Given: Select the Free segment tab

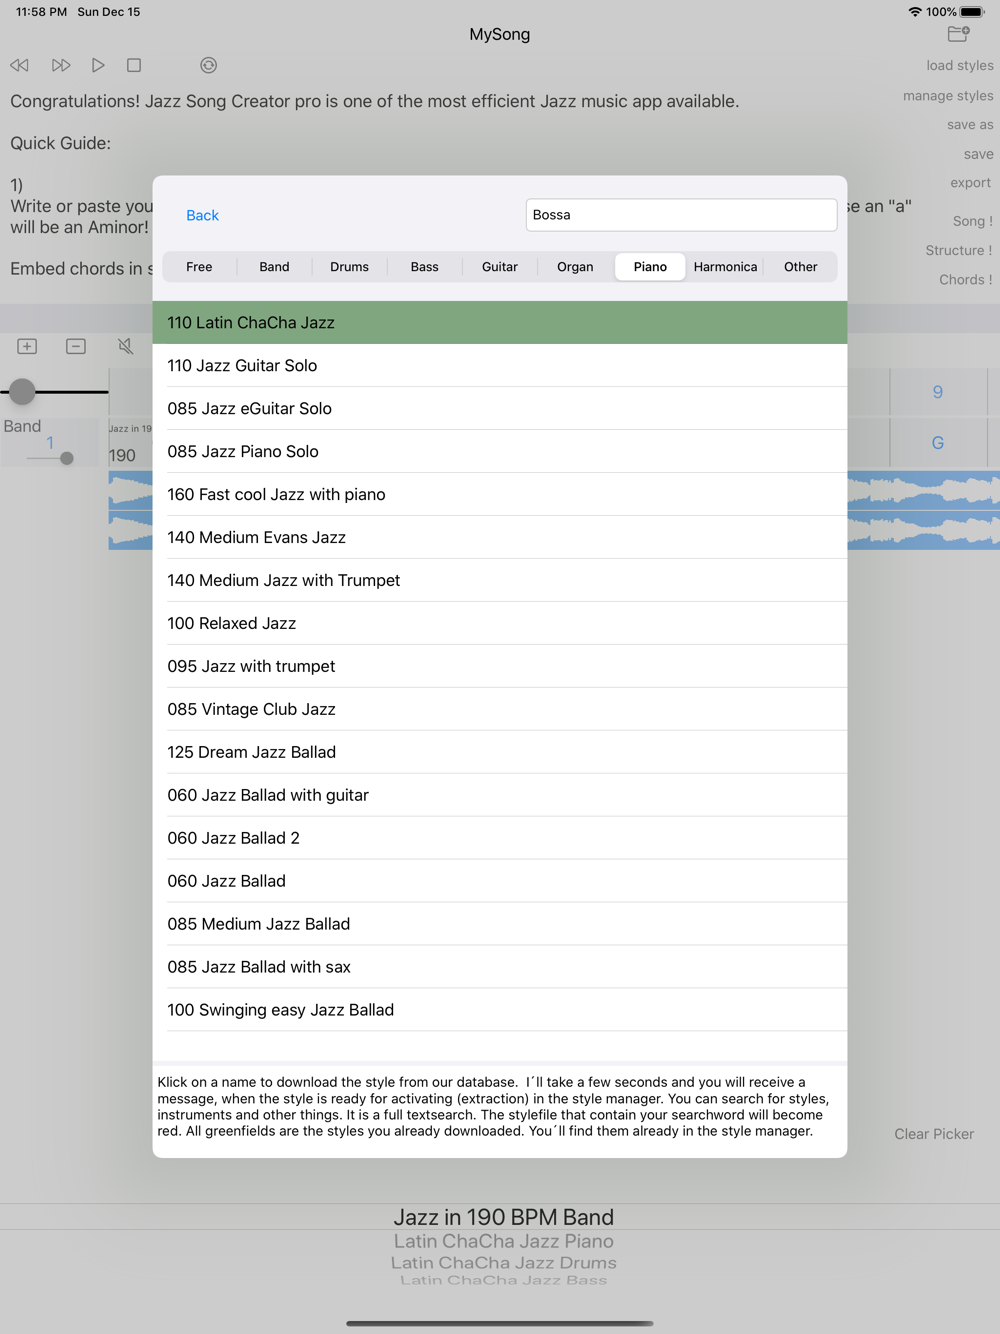Looking at the screenshot, I should (x=199, y=267).
